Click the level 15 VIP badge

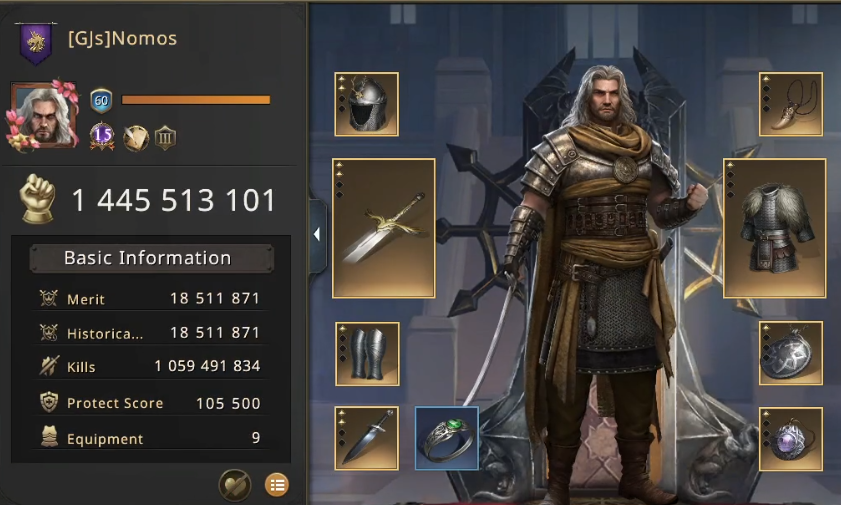(102, 137)
